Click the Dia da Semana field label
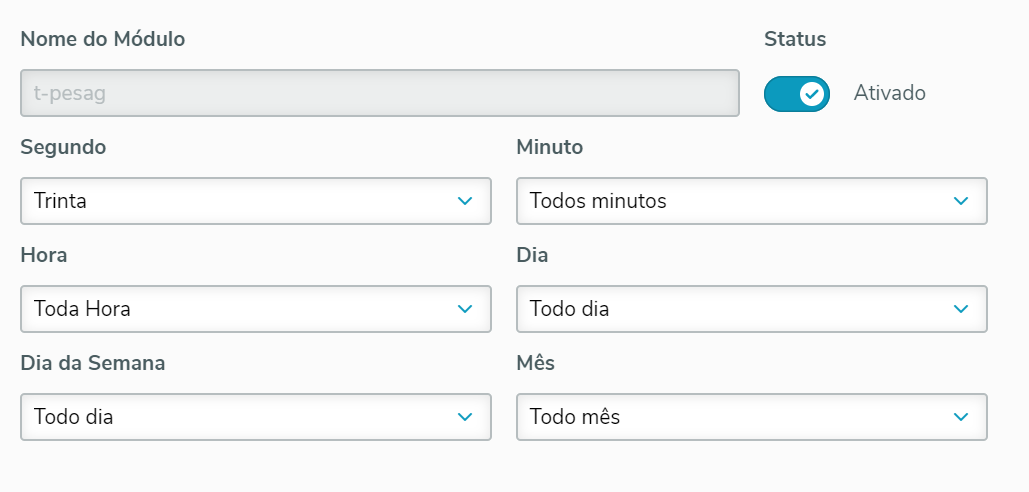Viewport: 1029px width, 492px height. click(93, 363)
